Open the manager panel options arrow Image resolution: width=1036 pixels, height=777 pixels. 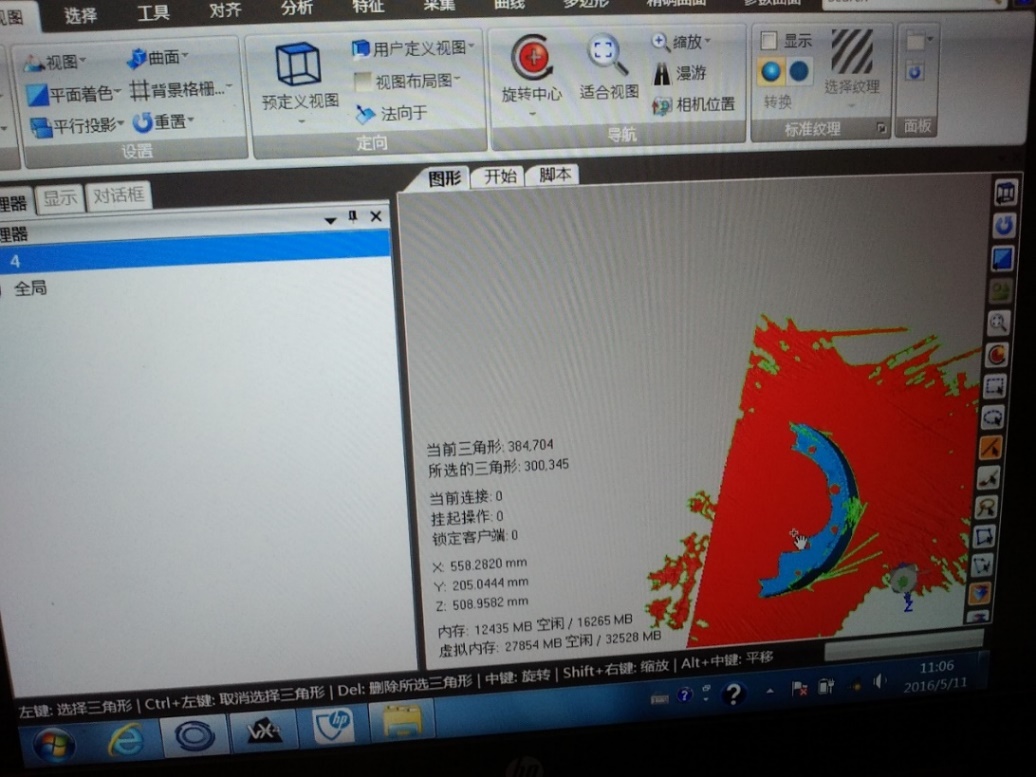(x=330, y=220)
